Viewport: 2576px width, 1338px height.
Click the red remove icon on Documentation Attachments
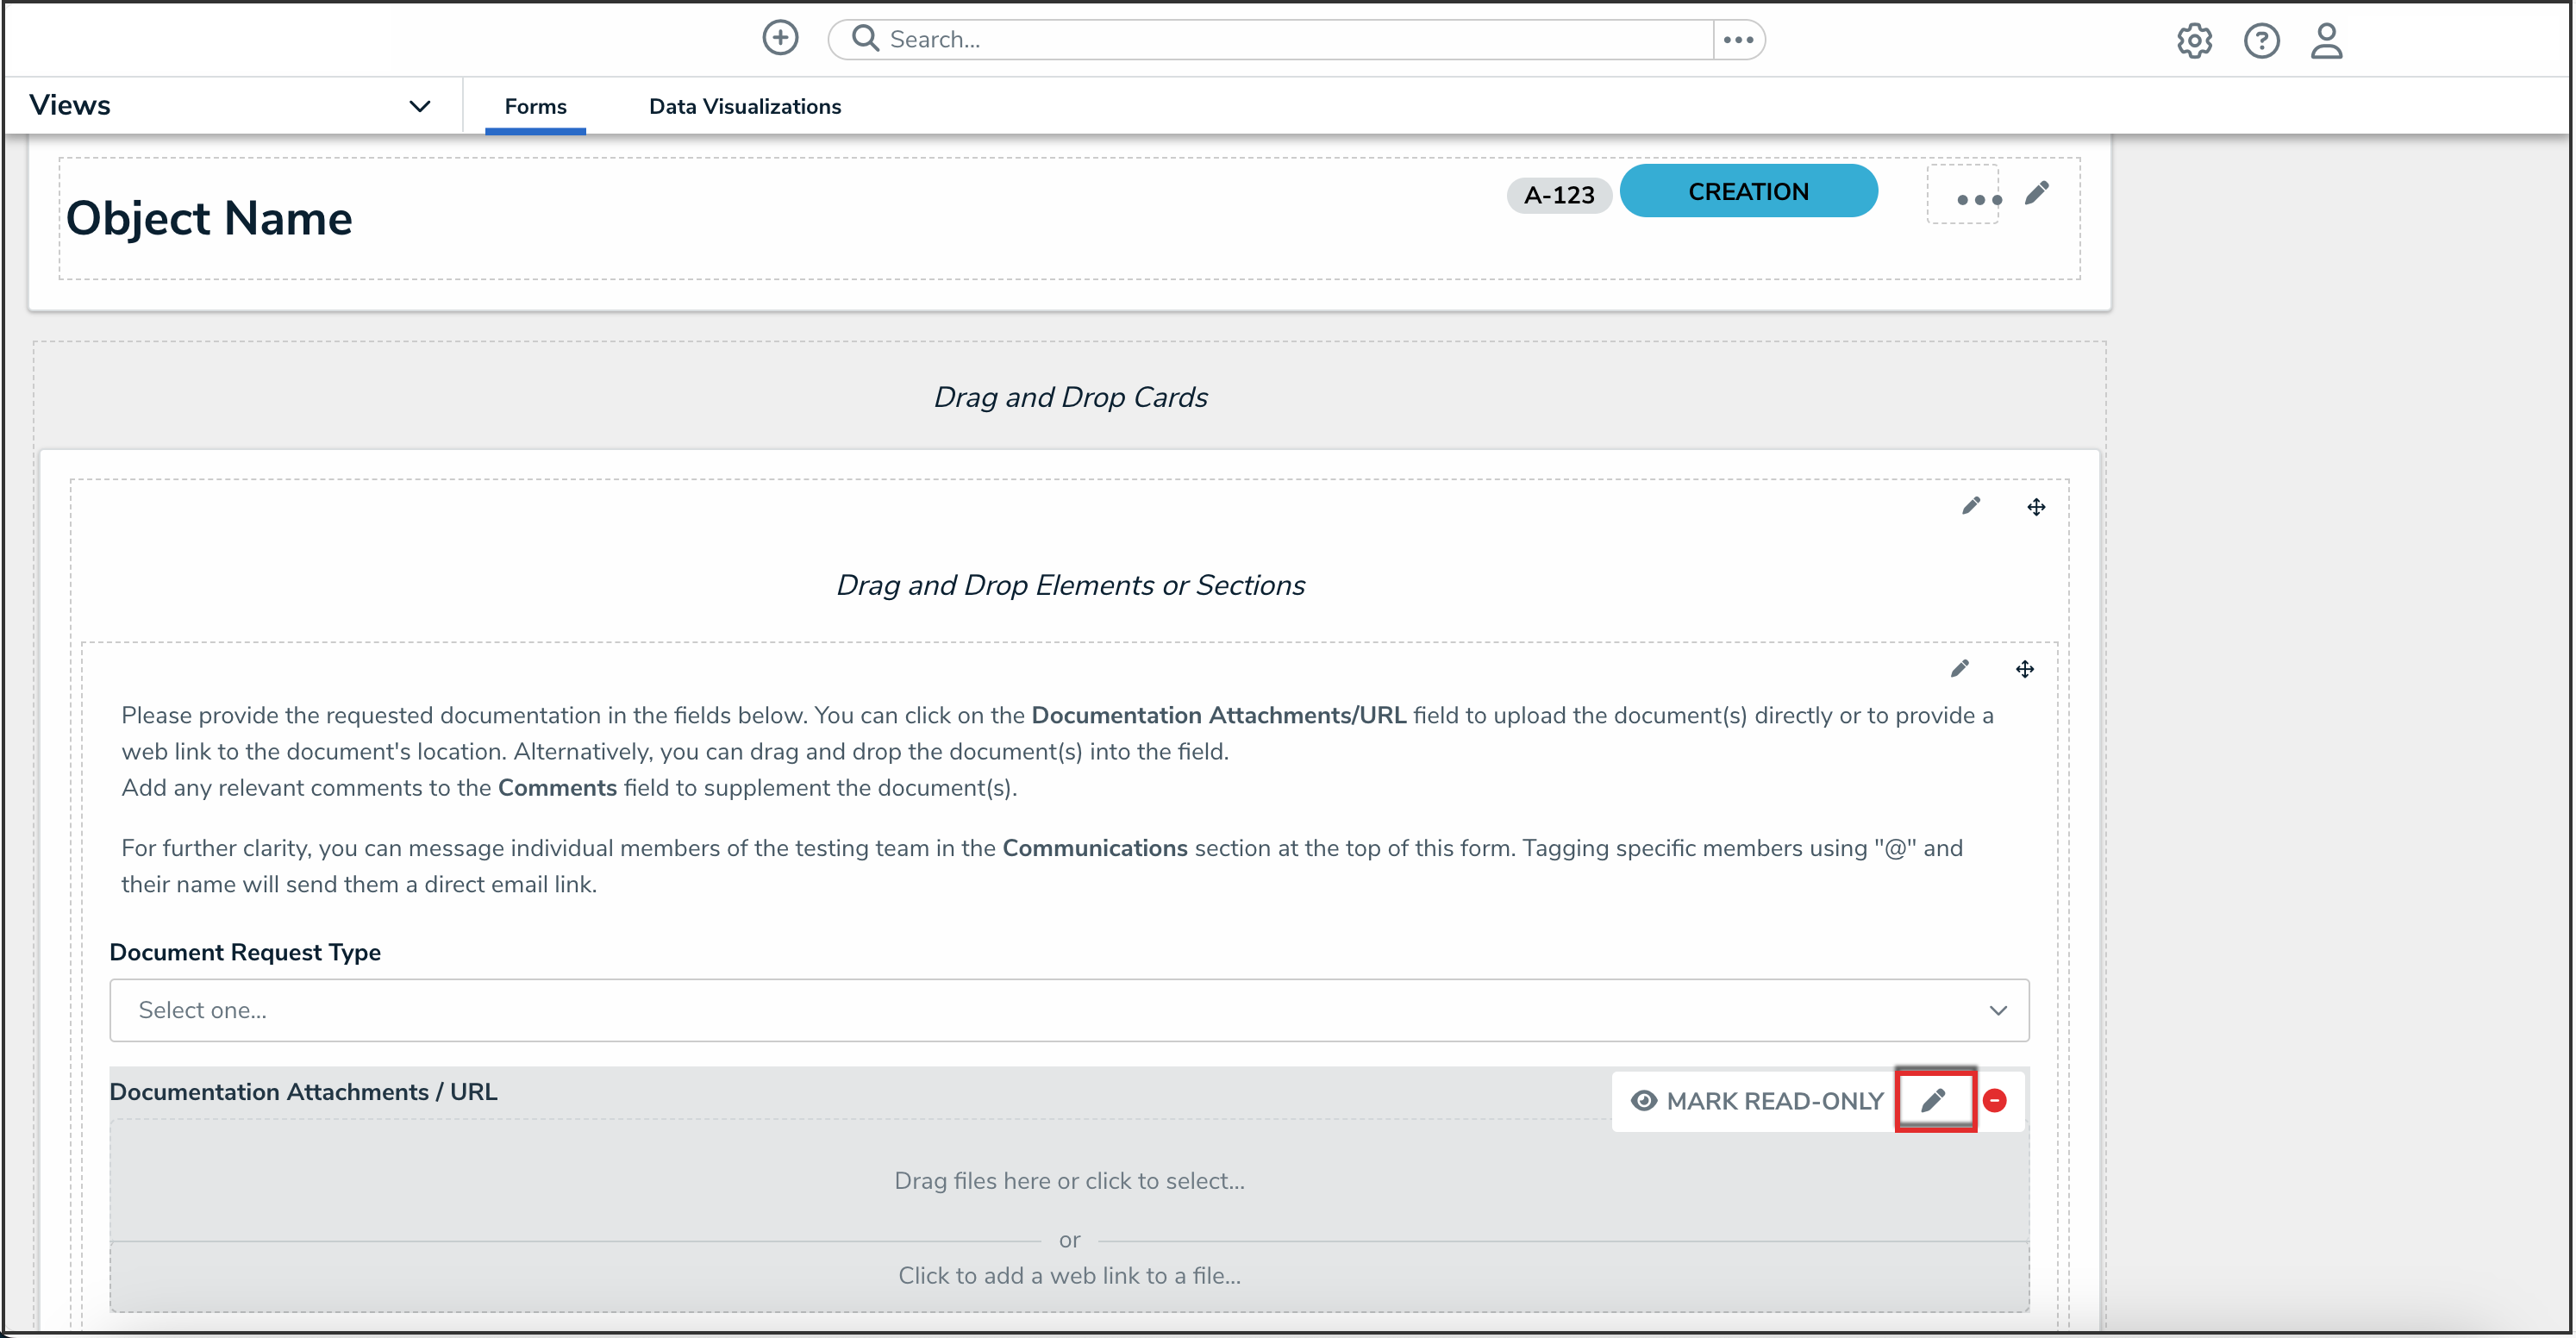[x=1994, y=1100]
